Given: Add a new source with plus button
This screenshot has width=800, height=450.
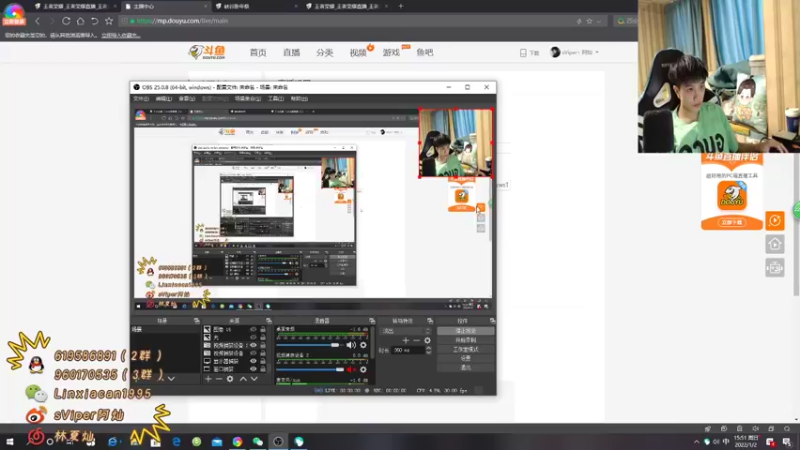Looking at the screenshot, I should click(x=208, y=379).
